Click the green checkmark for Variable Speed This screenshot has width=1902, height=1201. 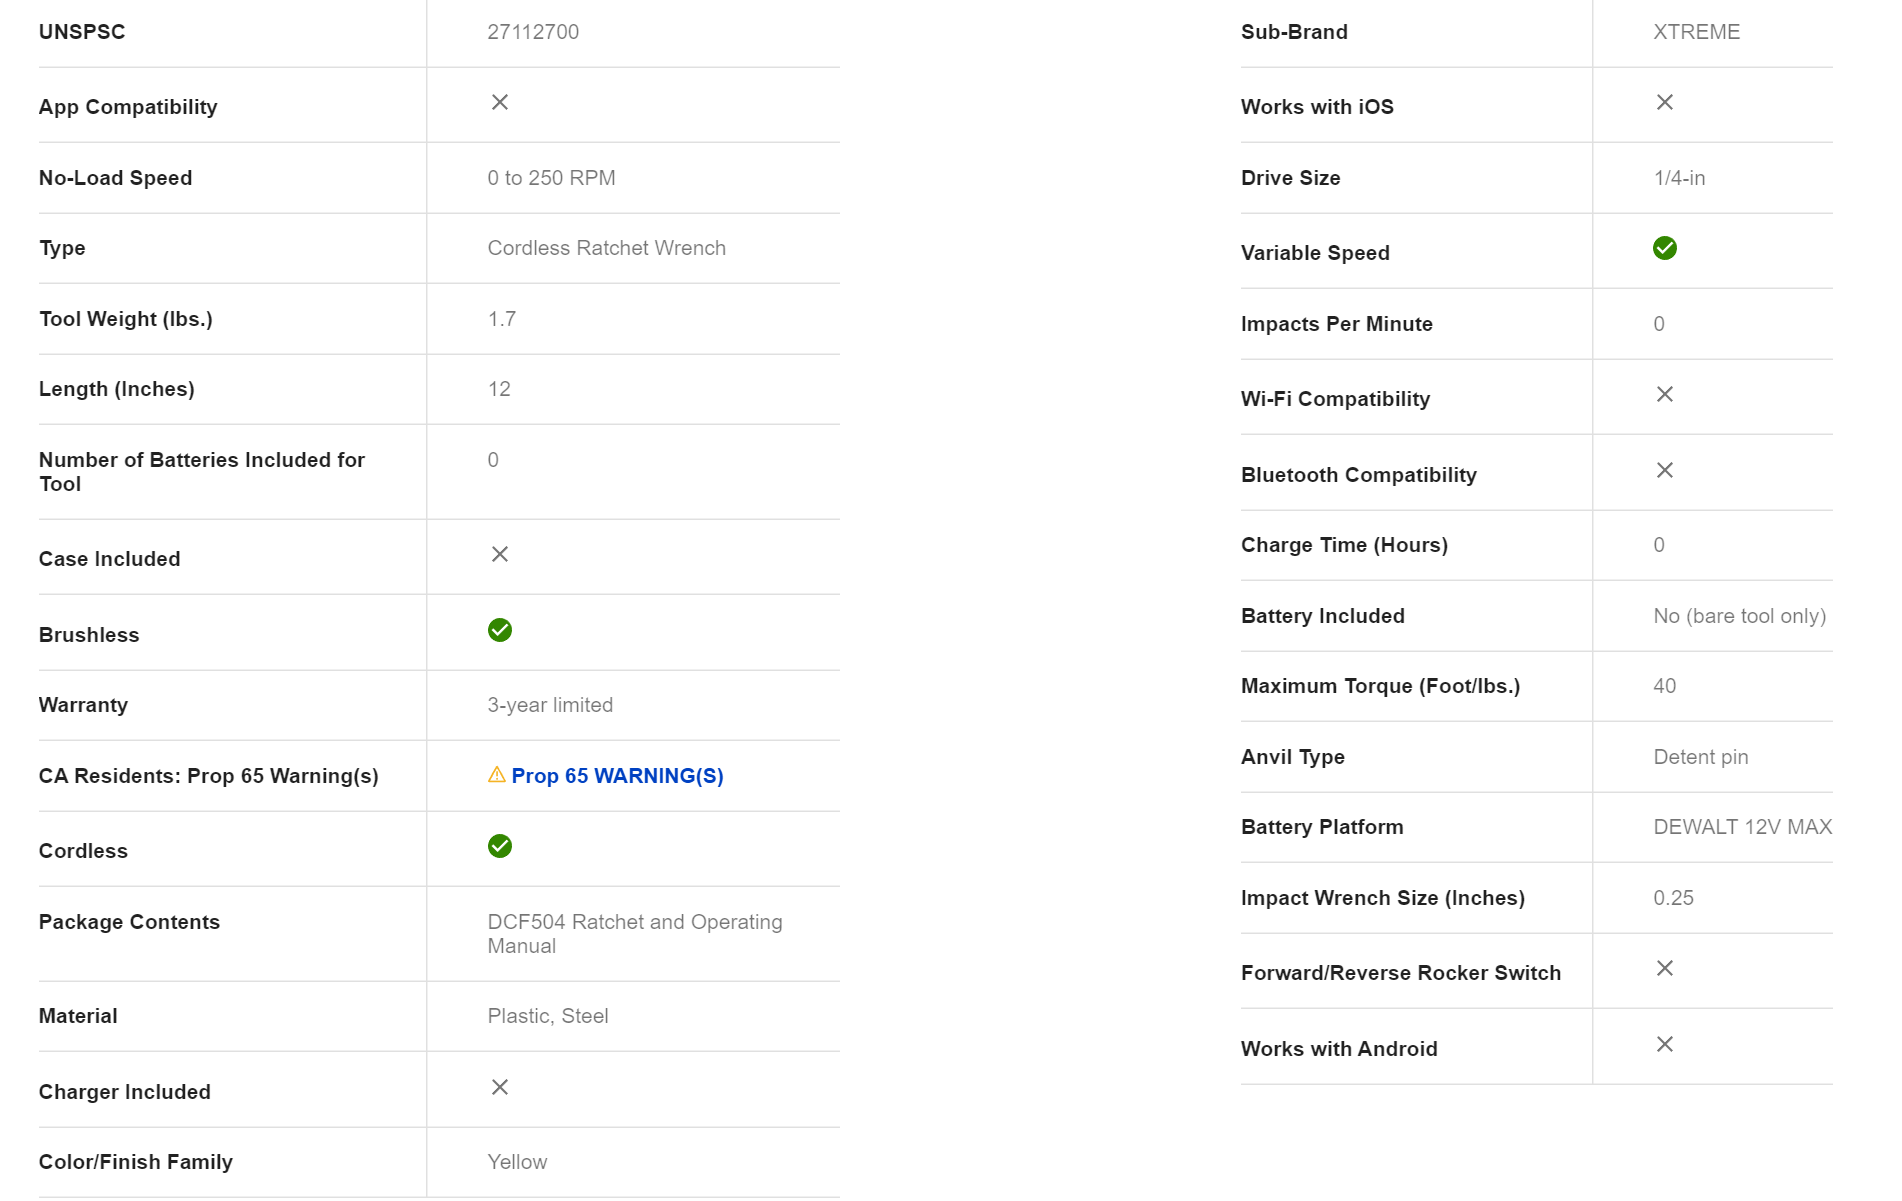(1664, 248)
